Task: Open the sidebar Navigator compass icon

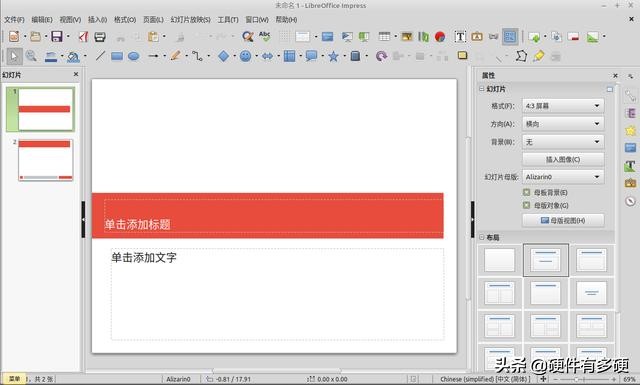Action: click(631, 201)
